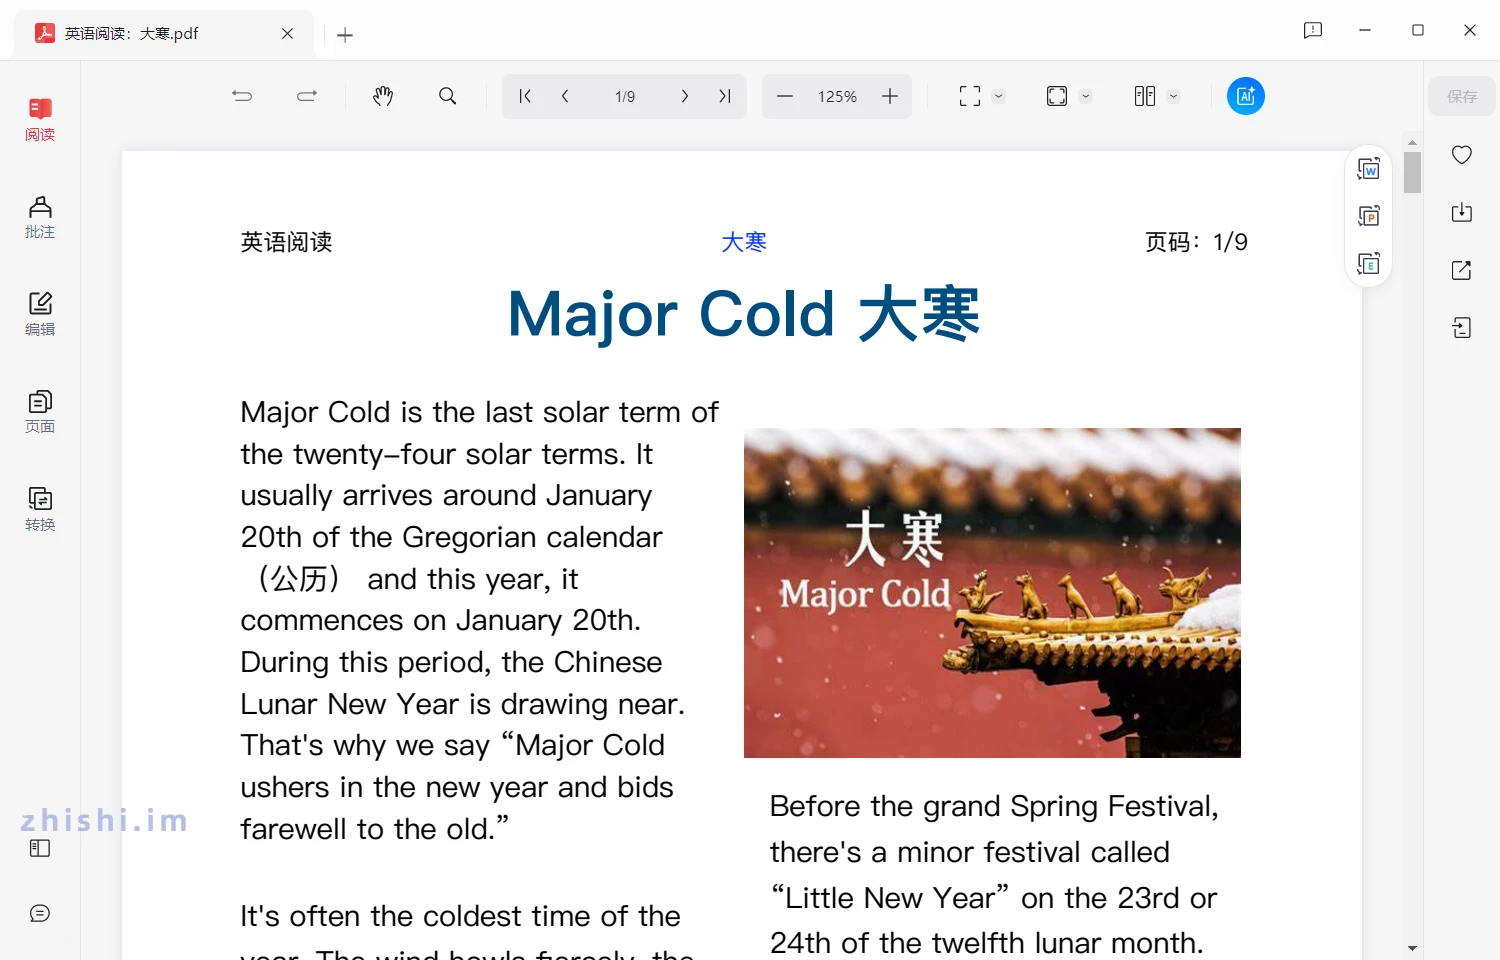The height and width of the screenshot is (960, 1500).
Task: Jump to the last page
Action: coord(725,96)
